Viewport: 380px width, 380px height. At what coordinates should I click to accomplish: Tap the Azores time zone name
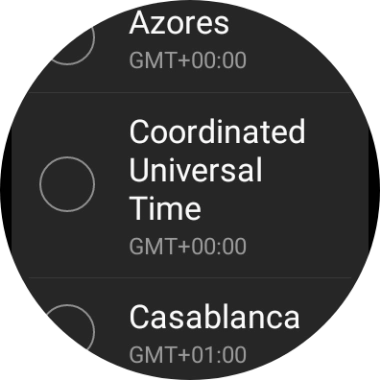click(179, 23)
